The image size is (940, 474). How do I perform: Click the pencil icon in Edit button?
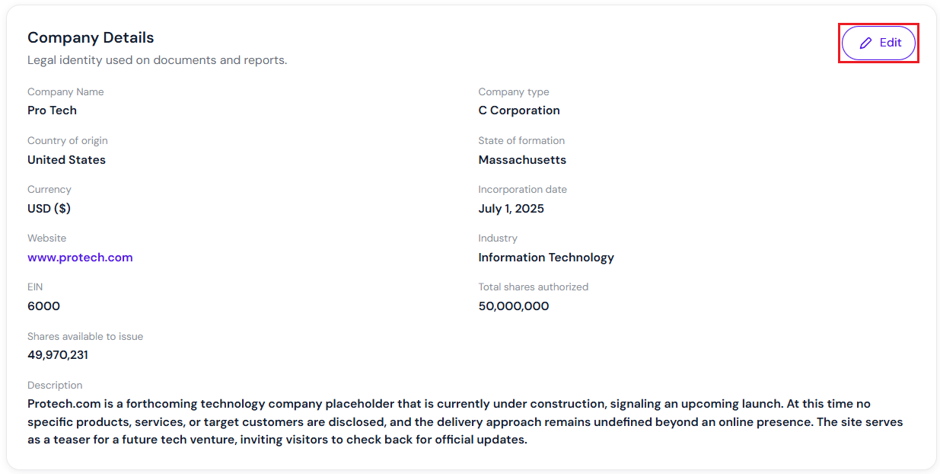[x=866, y=43]
